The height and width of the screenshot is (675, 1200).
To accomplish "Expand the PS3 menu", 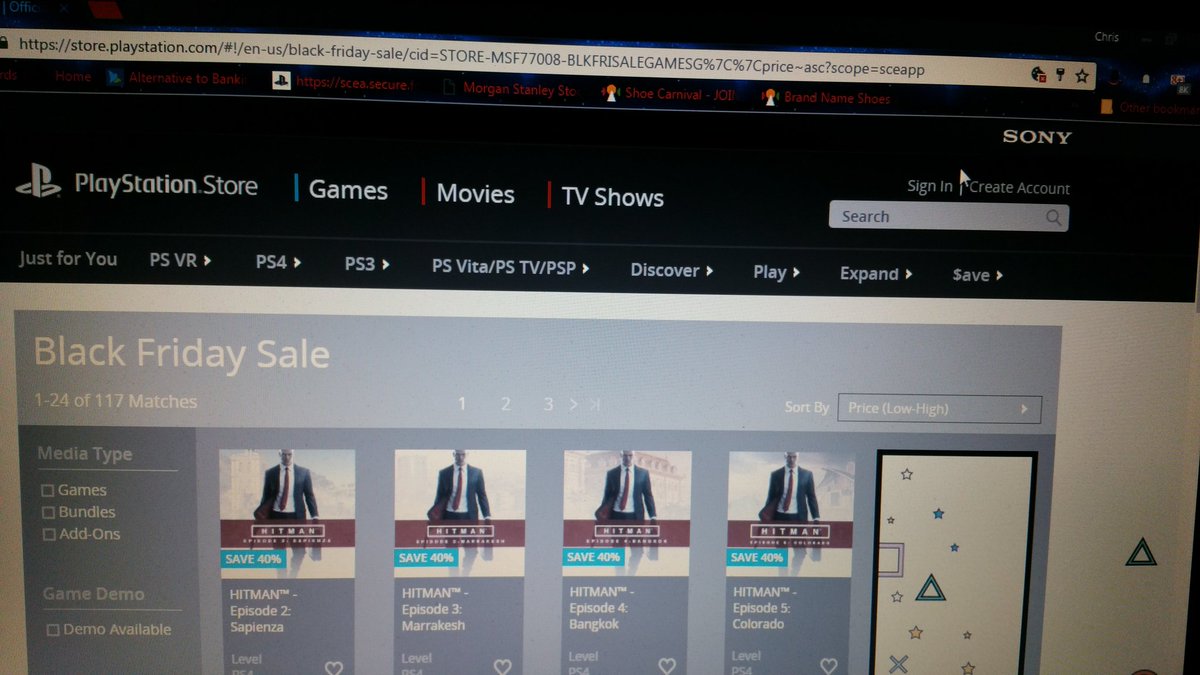I will click(367, 265).
